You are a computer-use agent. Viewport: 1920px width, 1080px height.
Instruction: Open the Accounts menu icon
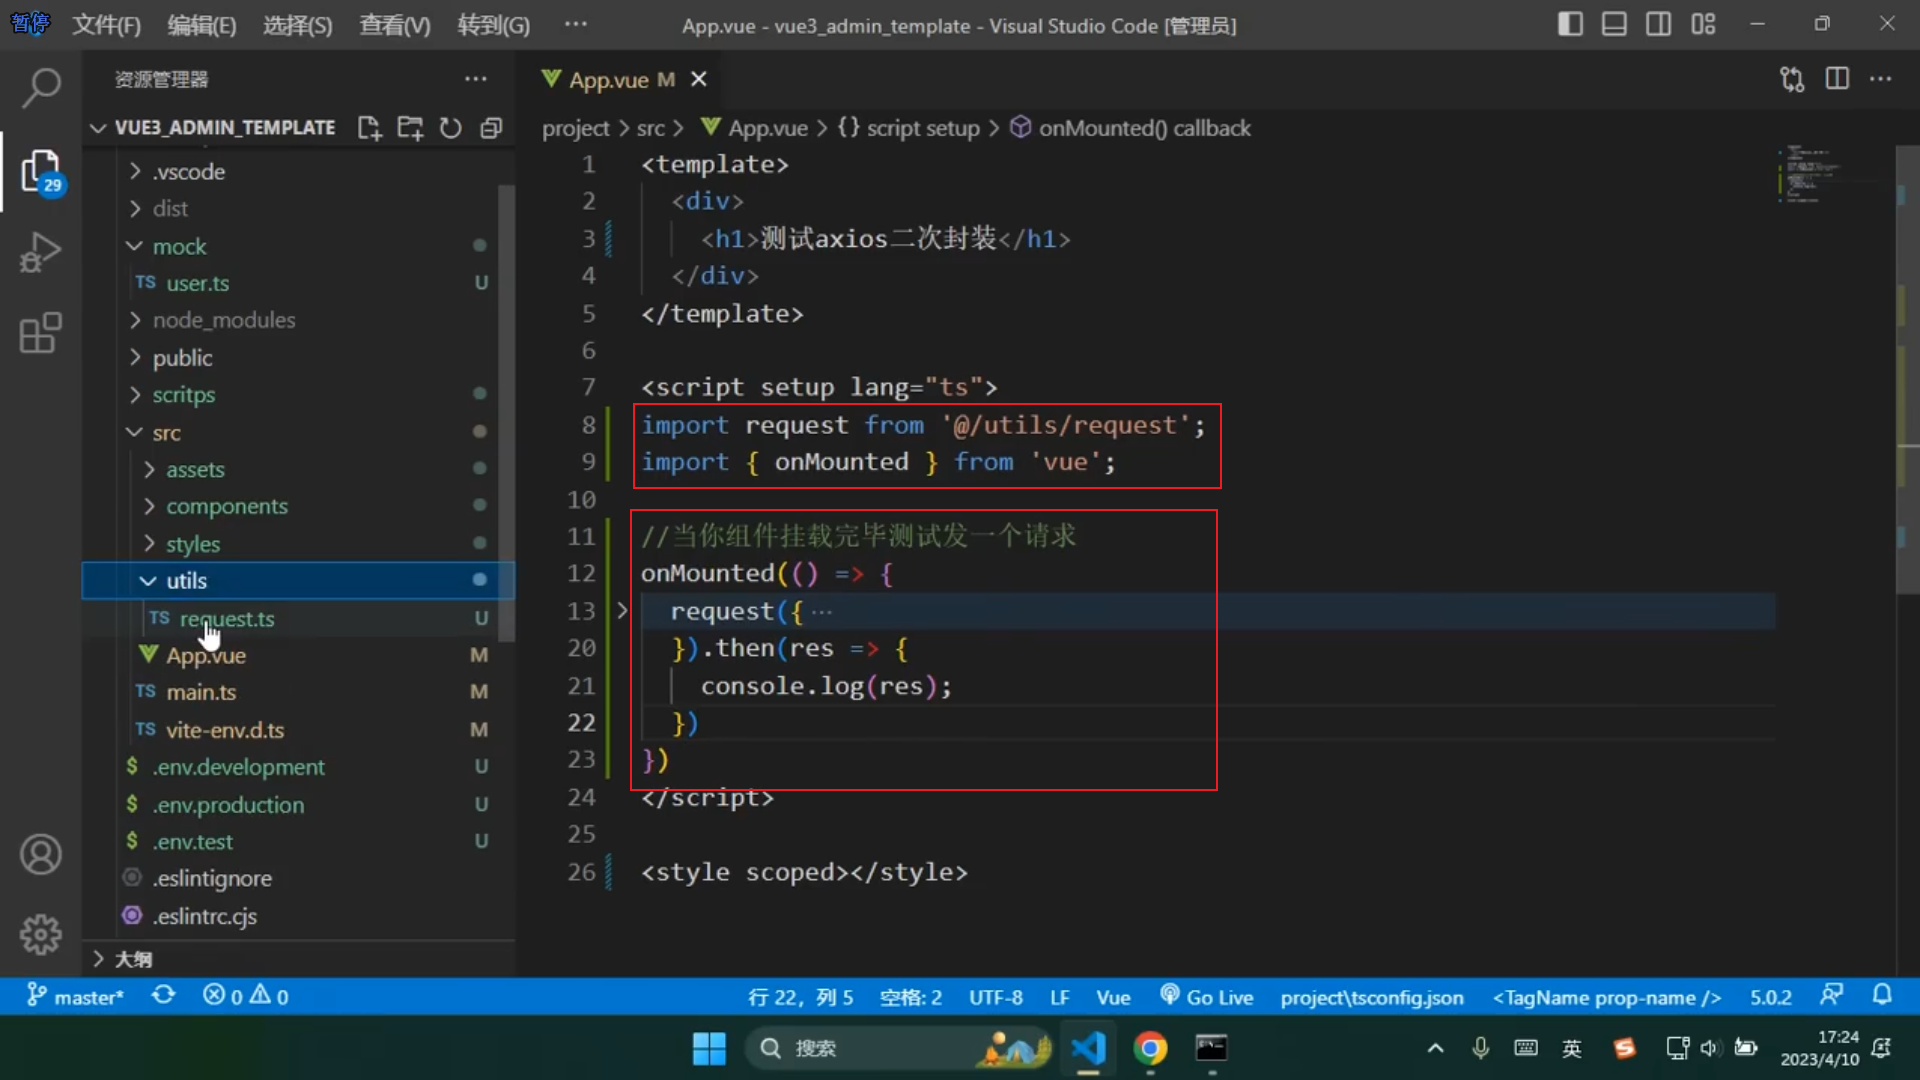41,855
